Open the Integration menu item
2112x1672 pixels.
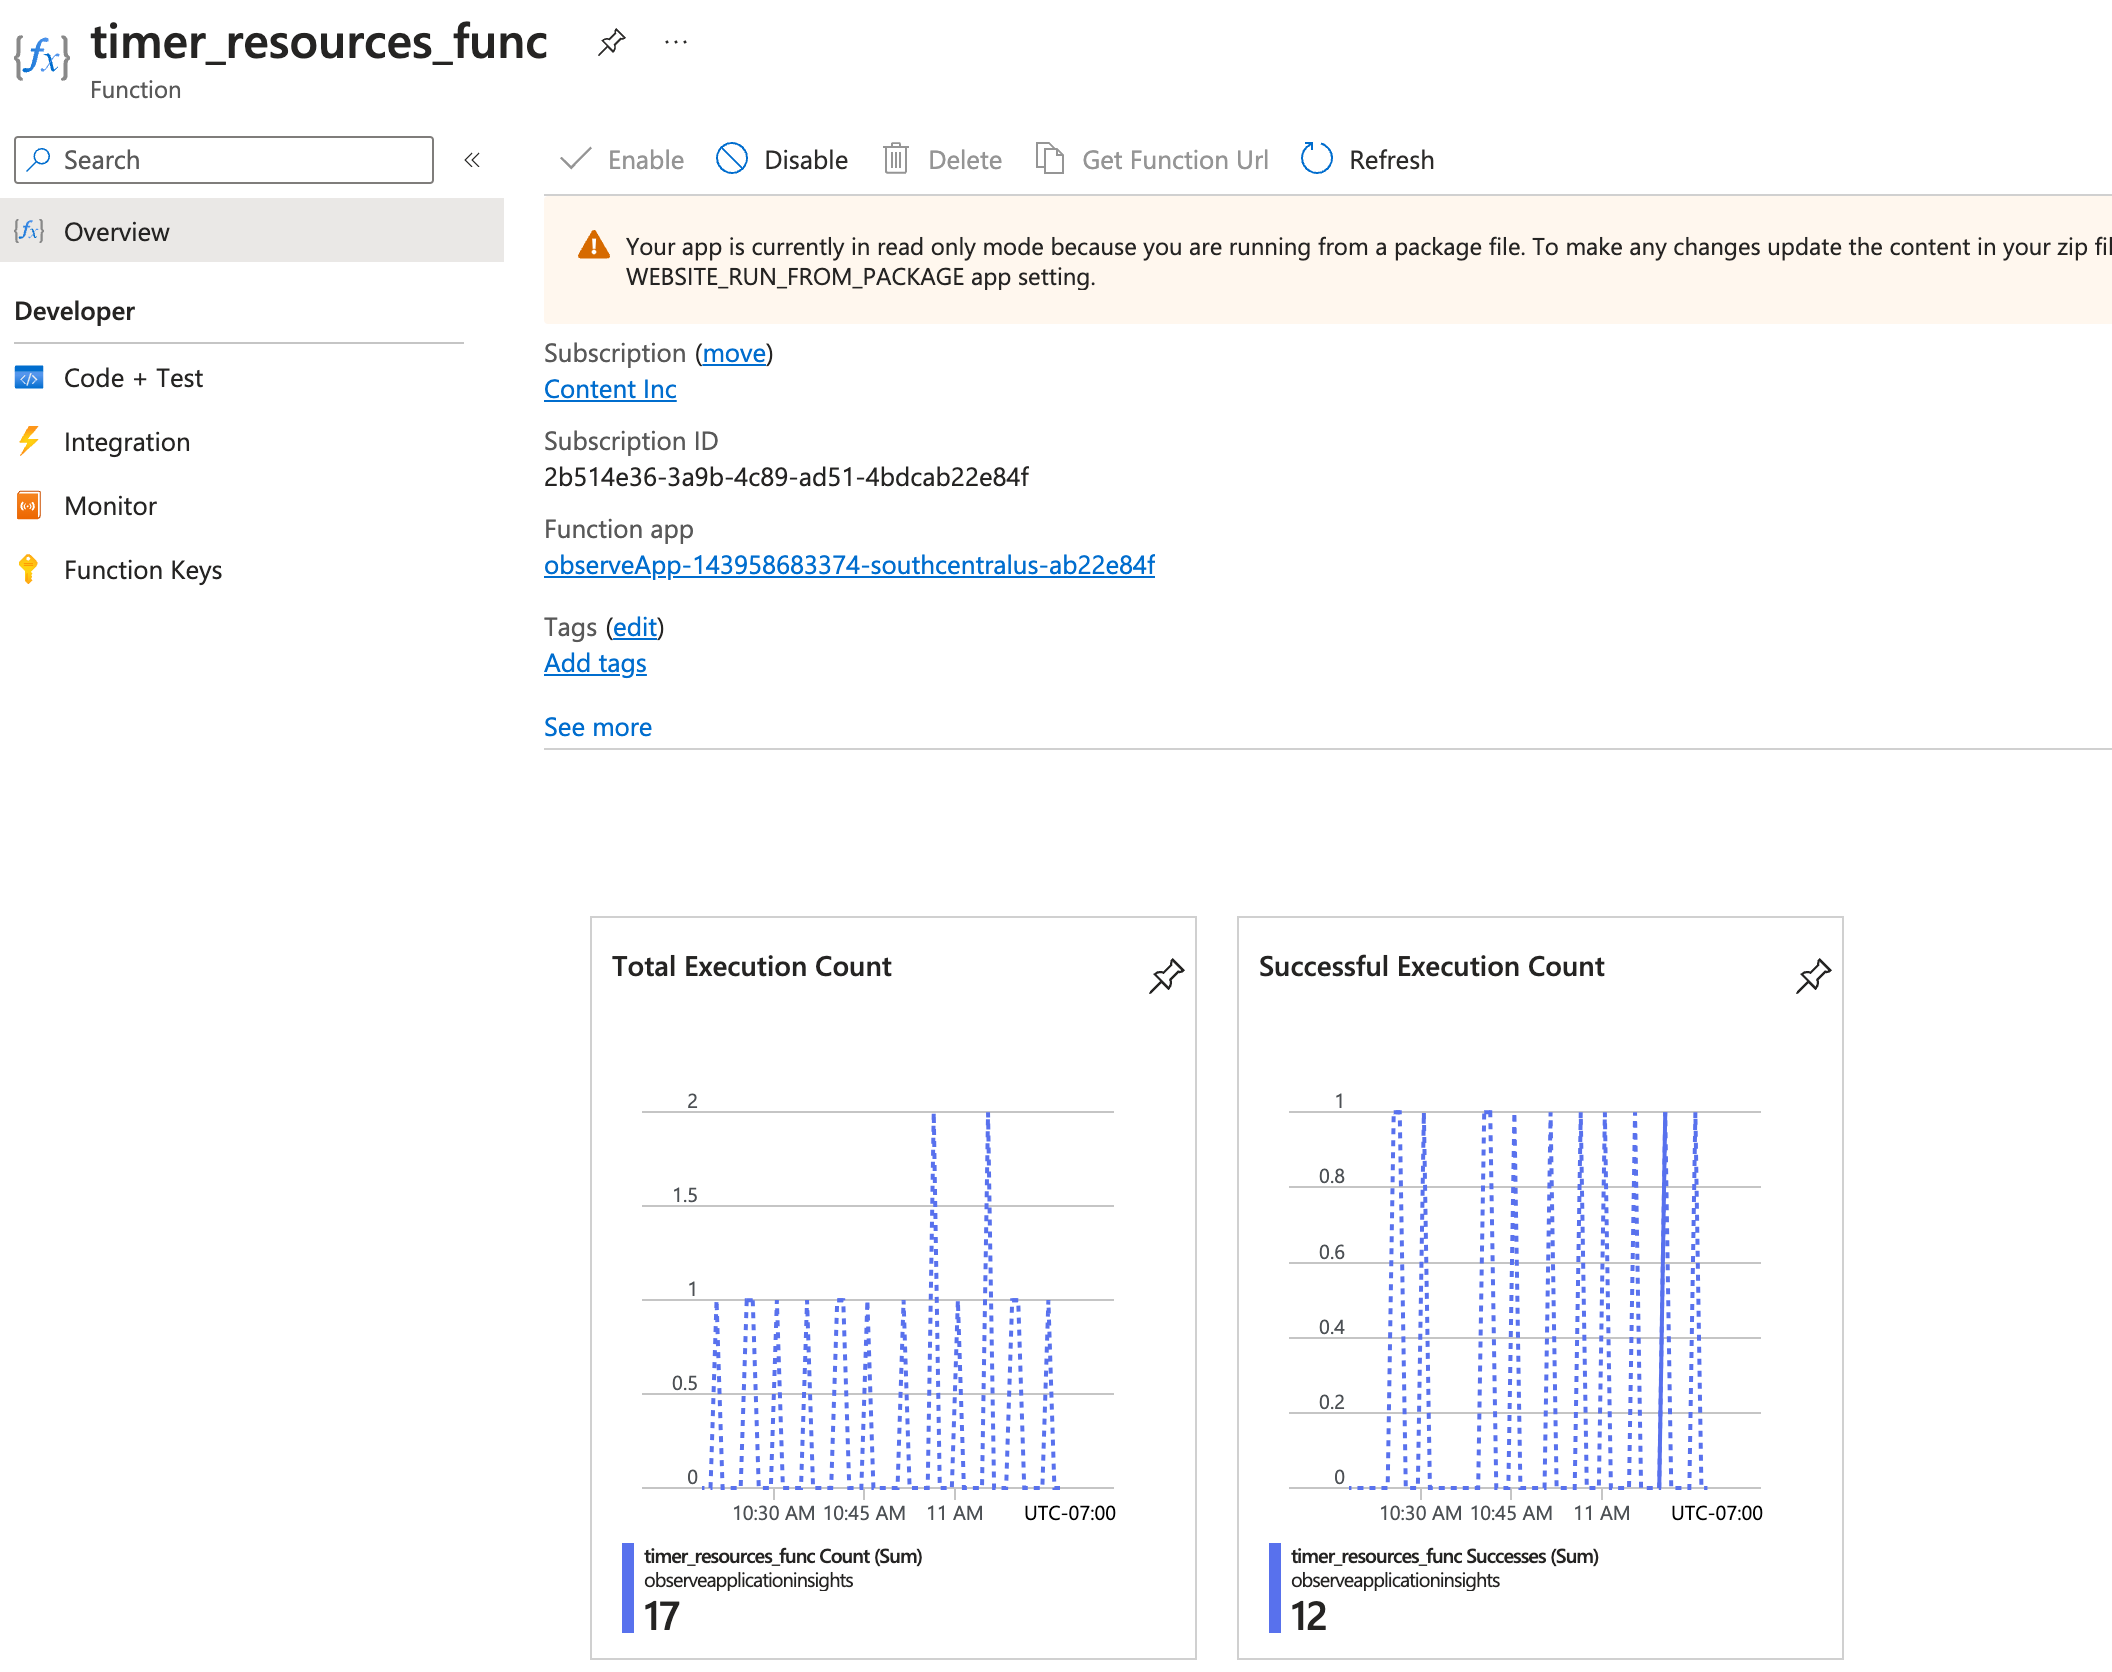pyautogui.click(x=126, y=442)
